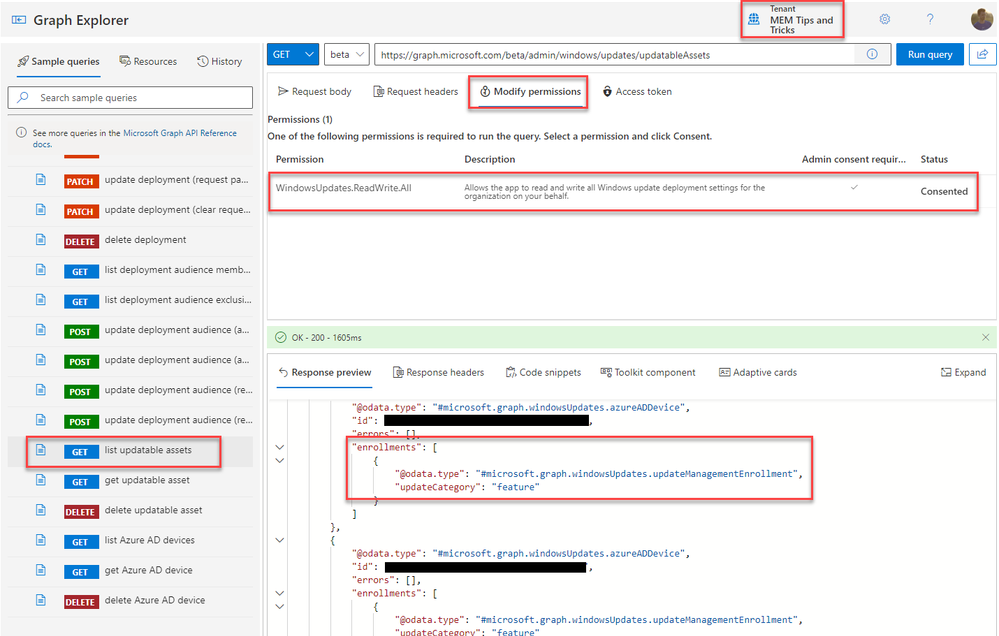
Task: Select 'get Azure AD device' sample query
Action: point(131,570)
